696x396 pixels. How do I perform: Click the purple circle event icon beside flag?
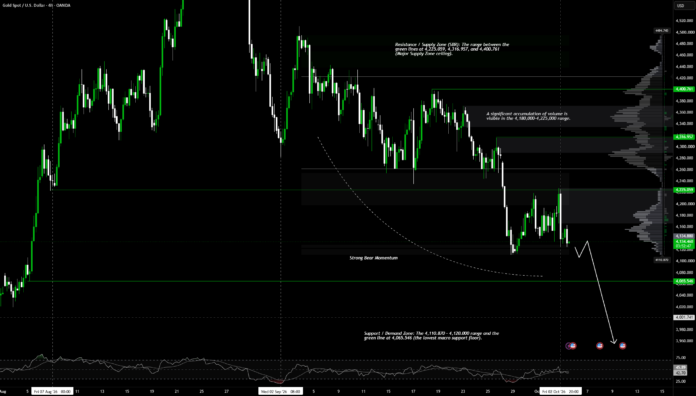[x=568, y=345]
